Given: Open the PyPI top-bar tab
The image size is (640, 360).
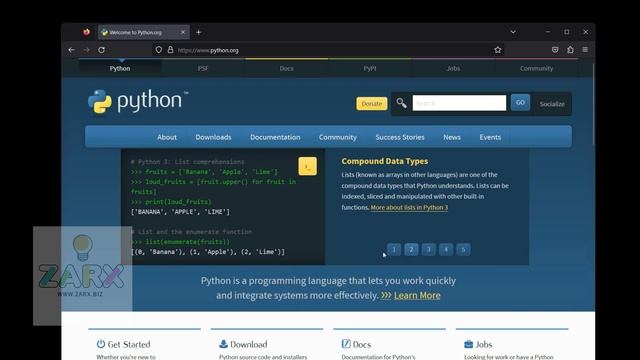Looking at the screenshot, I should pyautogui.click(x=370, y=68).
